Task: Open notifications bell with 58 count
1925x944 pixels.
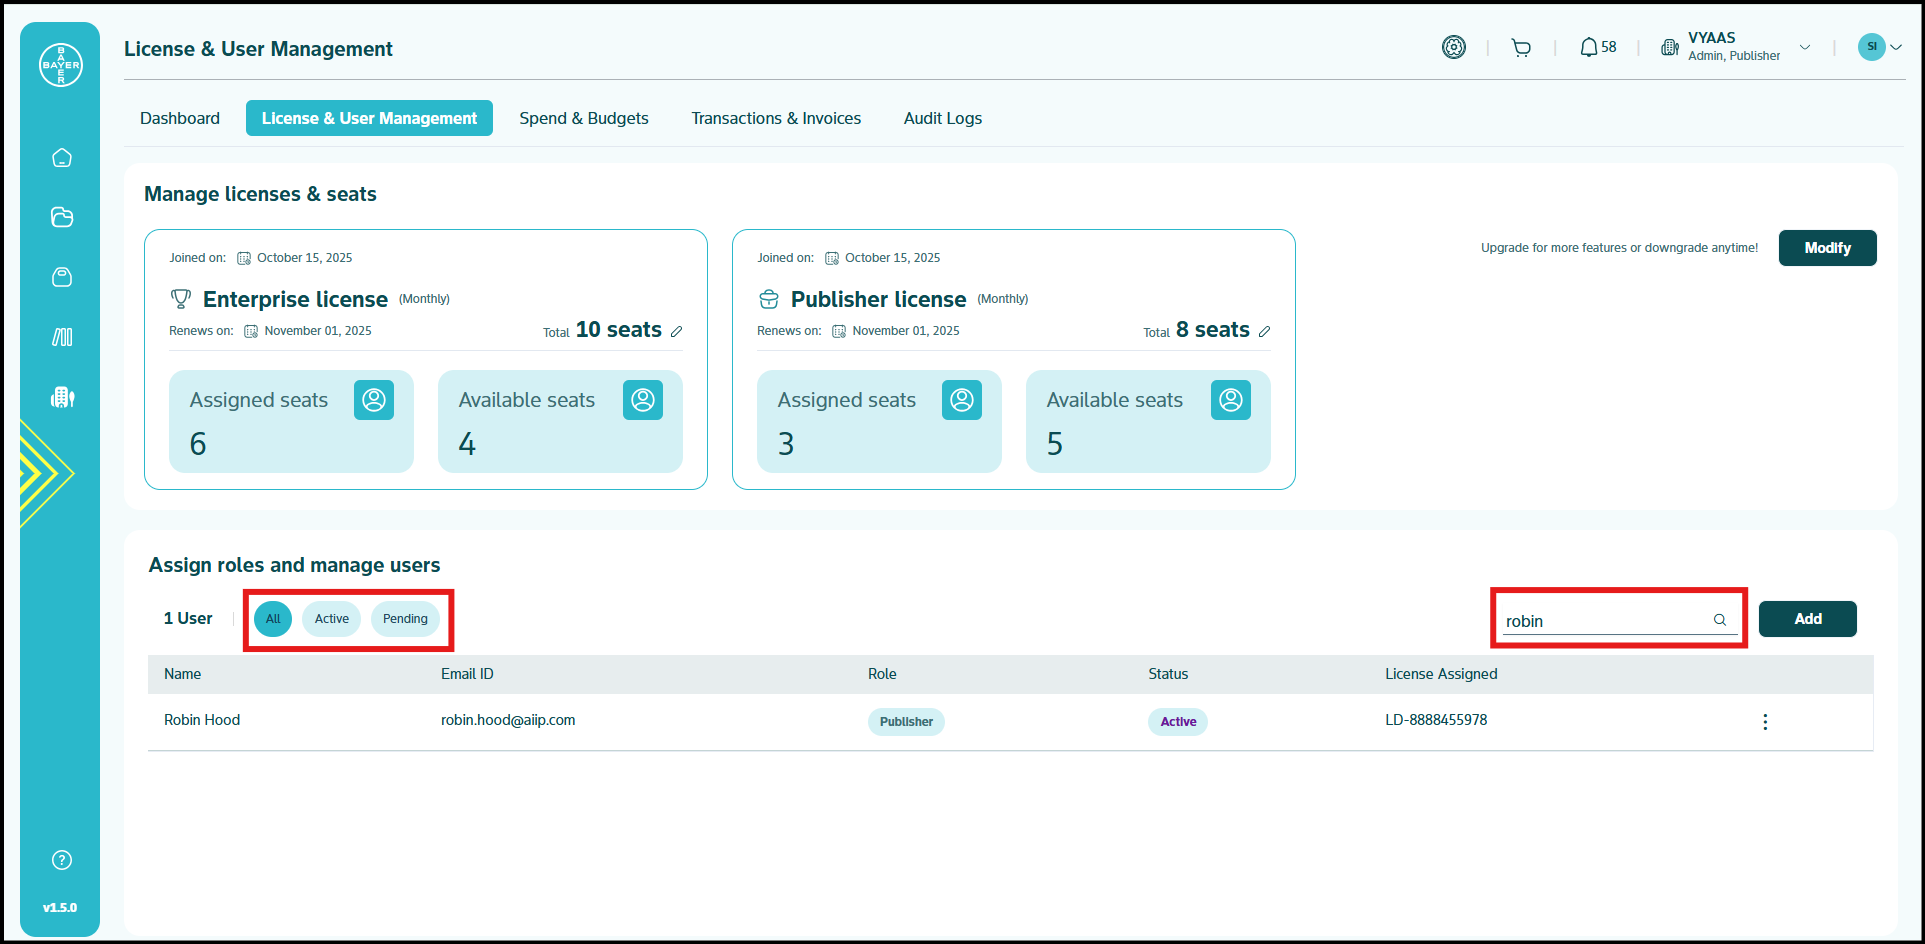Action: 1597,47
